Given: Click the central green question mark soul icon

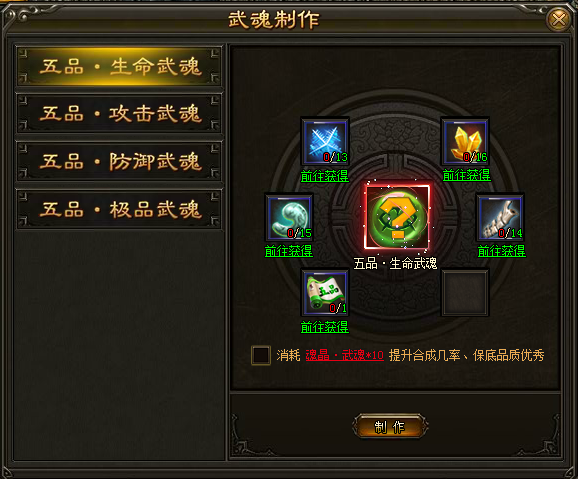Looking at the screenshot, I should coord(397,217).
